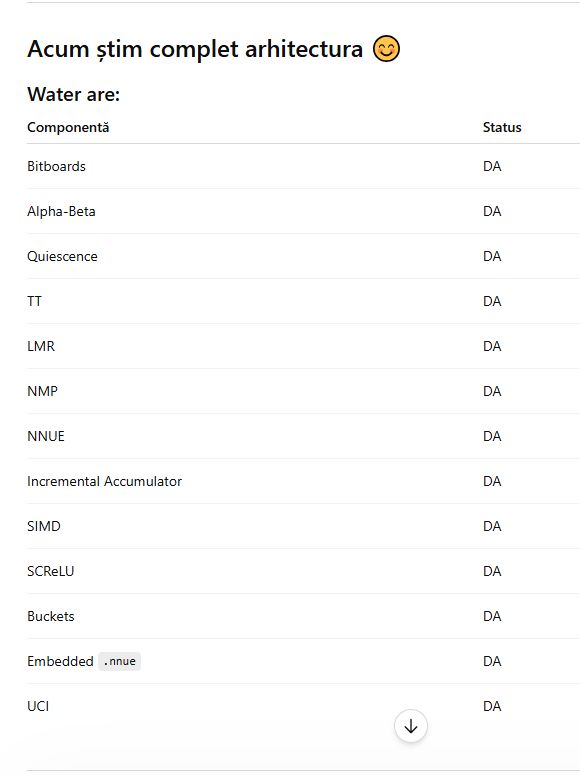This screenshot has width=580, height=775.
Task: Click the SCReLU row label
Action: click(50, 571)
